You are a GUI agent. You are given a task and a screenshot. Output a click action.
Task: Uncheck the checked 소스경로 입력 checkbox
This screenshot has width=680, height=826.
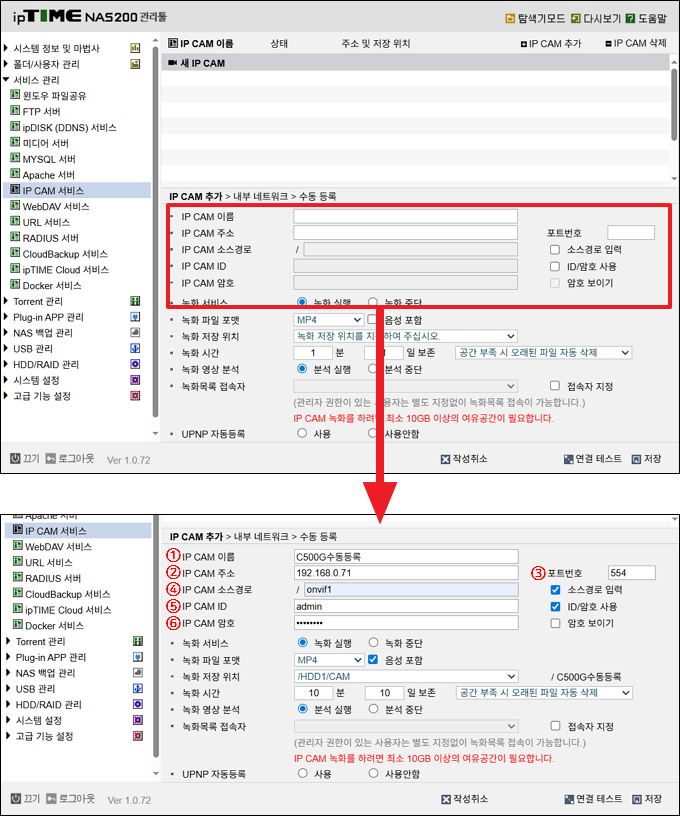tap(555, 590)
